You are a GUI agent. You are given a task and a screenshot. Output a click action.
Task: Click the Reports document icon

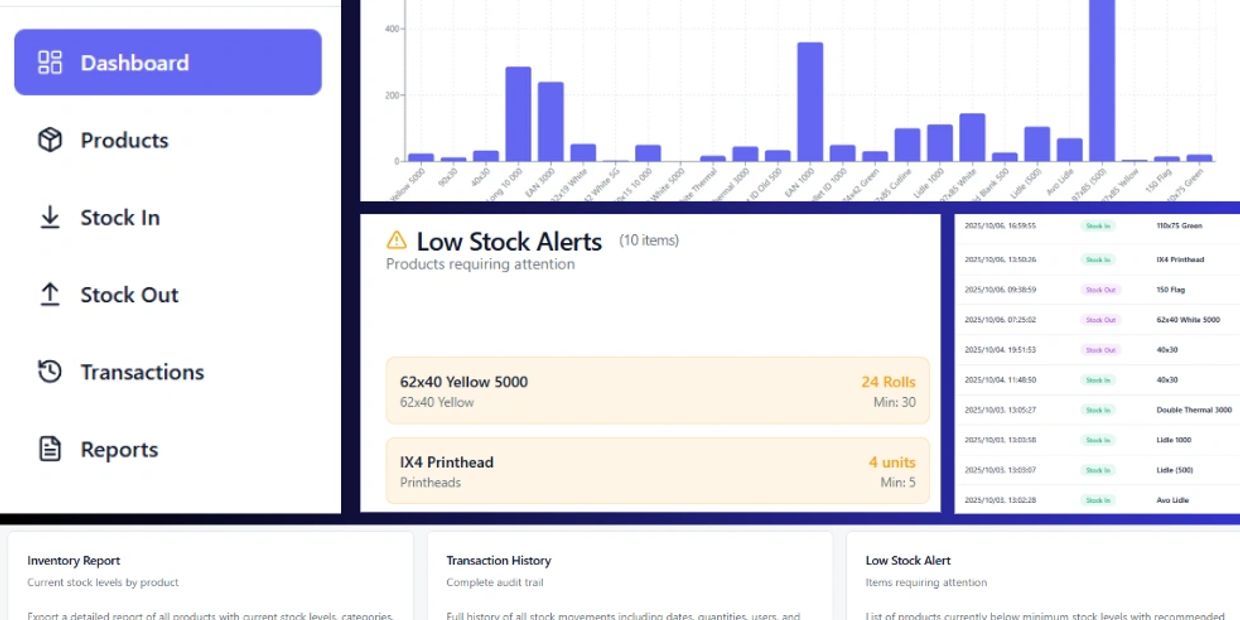click(x=50, y=449)
